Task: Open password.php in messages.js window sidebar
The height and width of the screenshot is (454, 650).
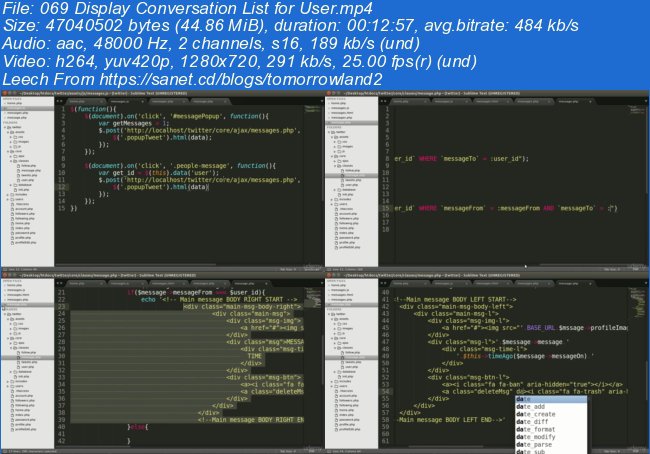Action: pos(24,233)
